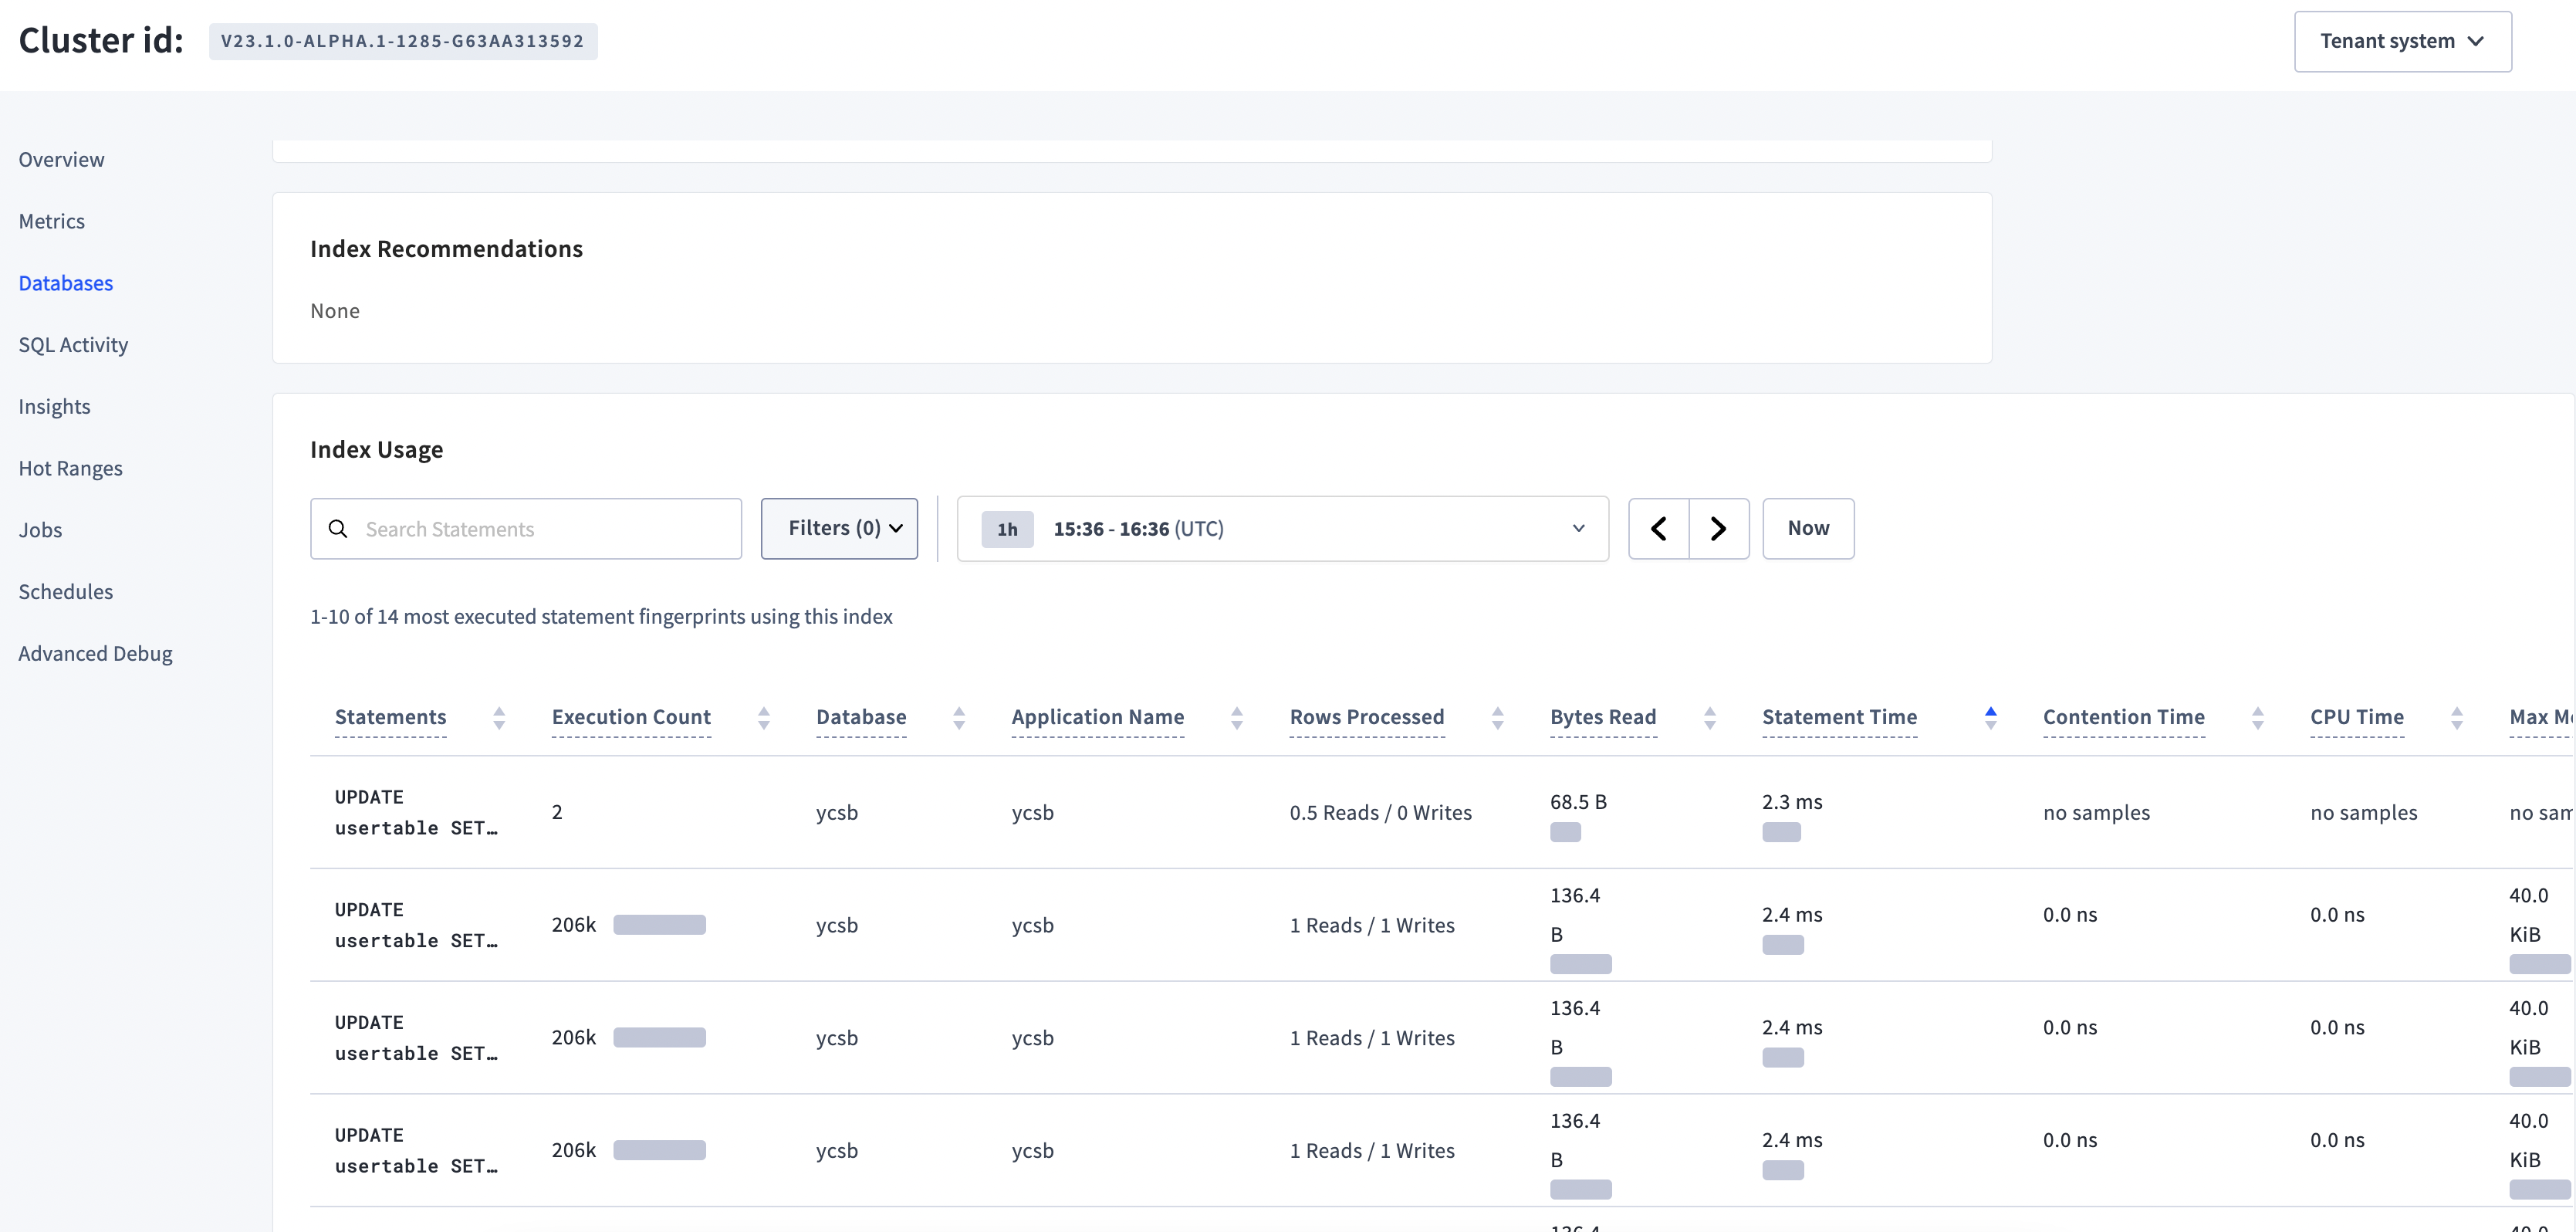Expand the Filters (0) dropdown

tap(839, 528)
